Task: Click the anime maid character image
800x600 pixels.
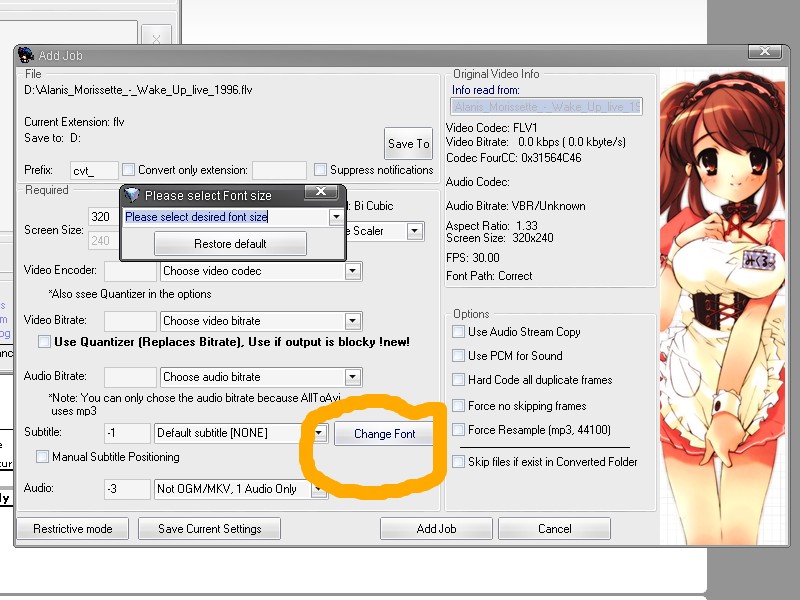Action: (722, 306)
